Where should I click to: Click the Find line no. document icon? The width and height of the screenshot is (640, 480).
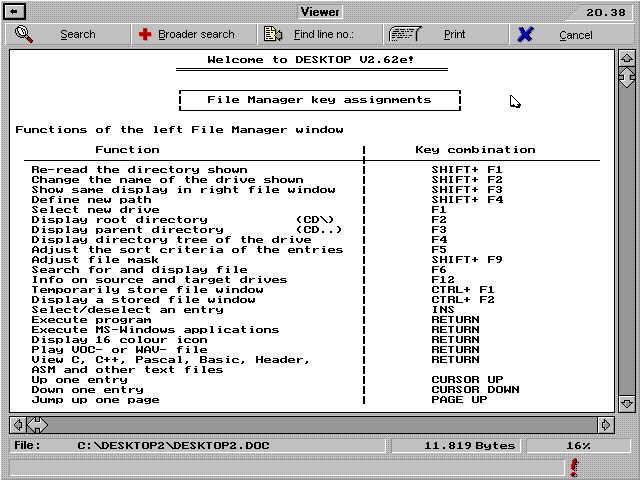pos(273,34)
